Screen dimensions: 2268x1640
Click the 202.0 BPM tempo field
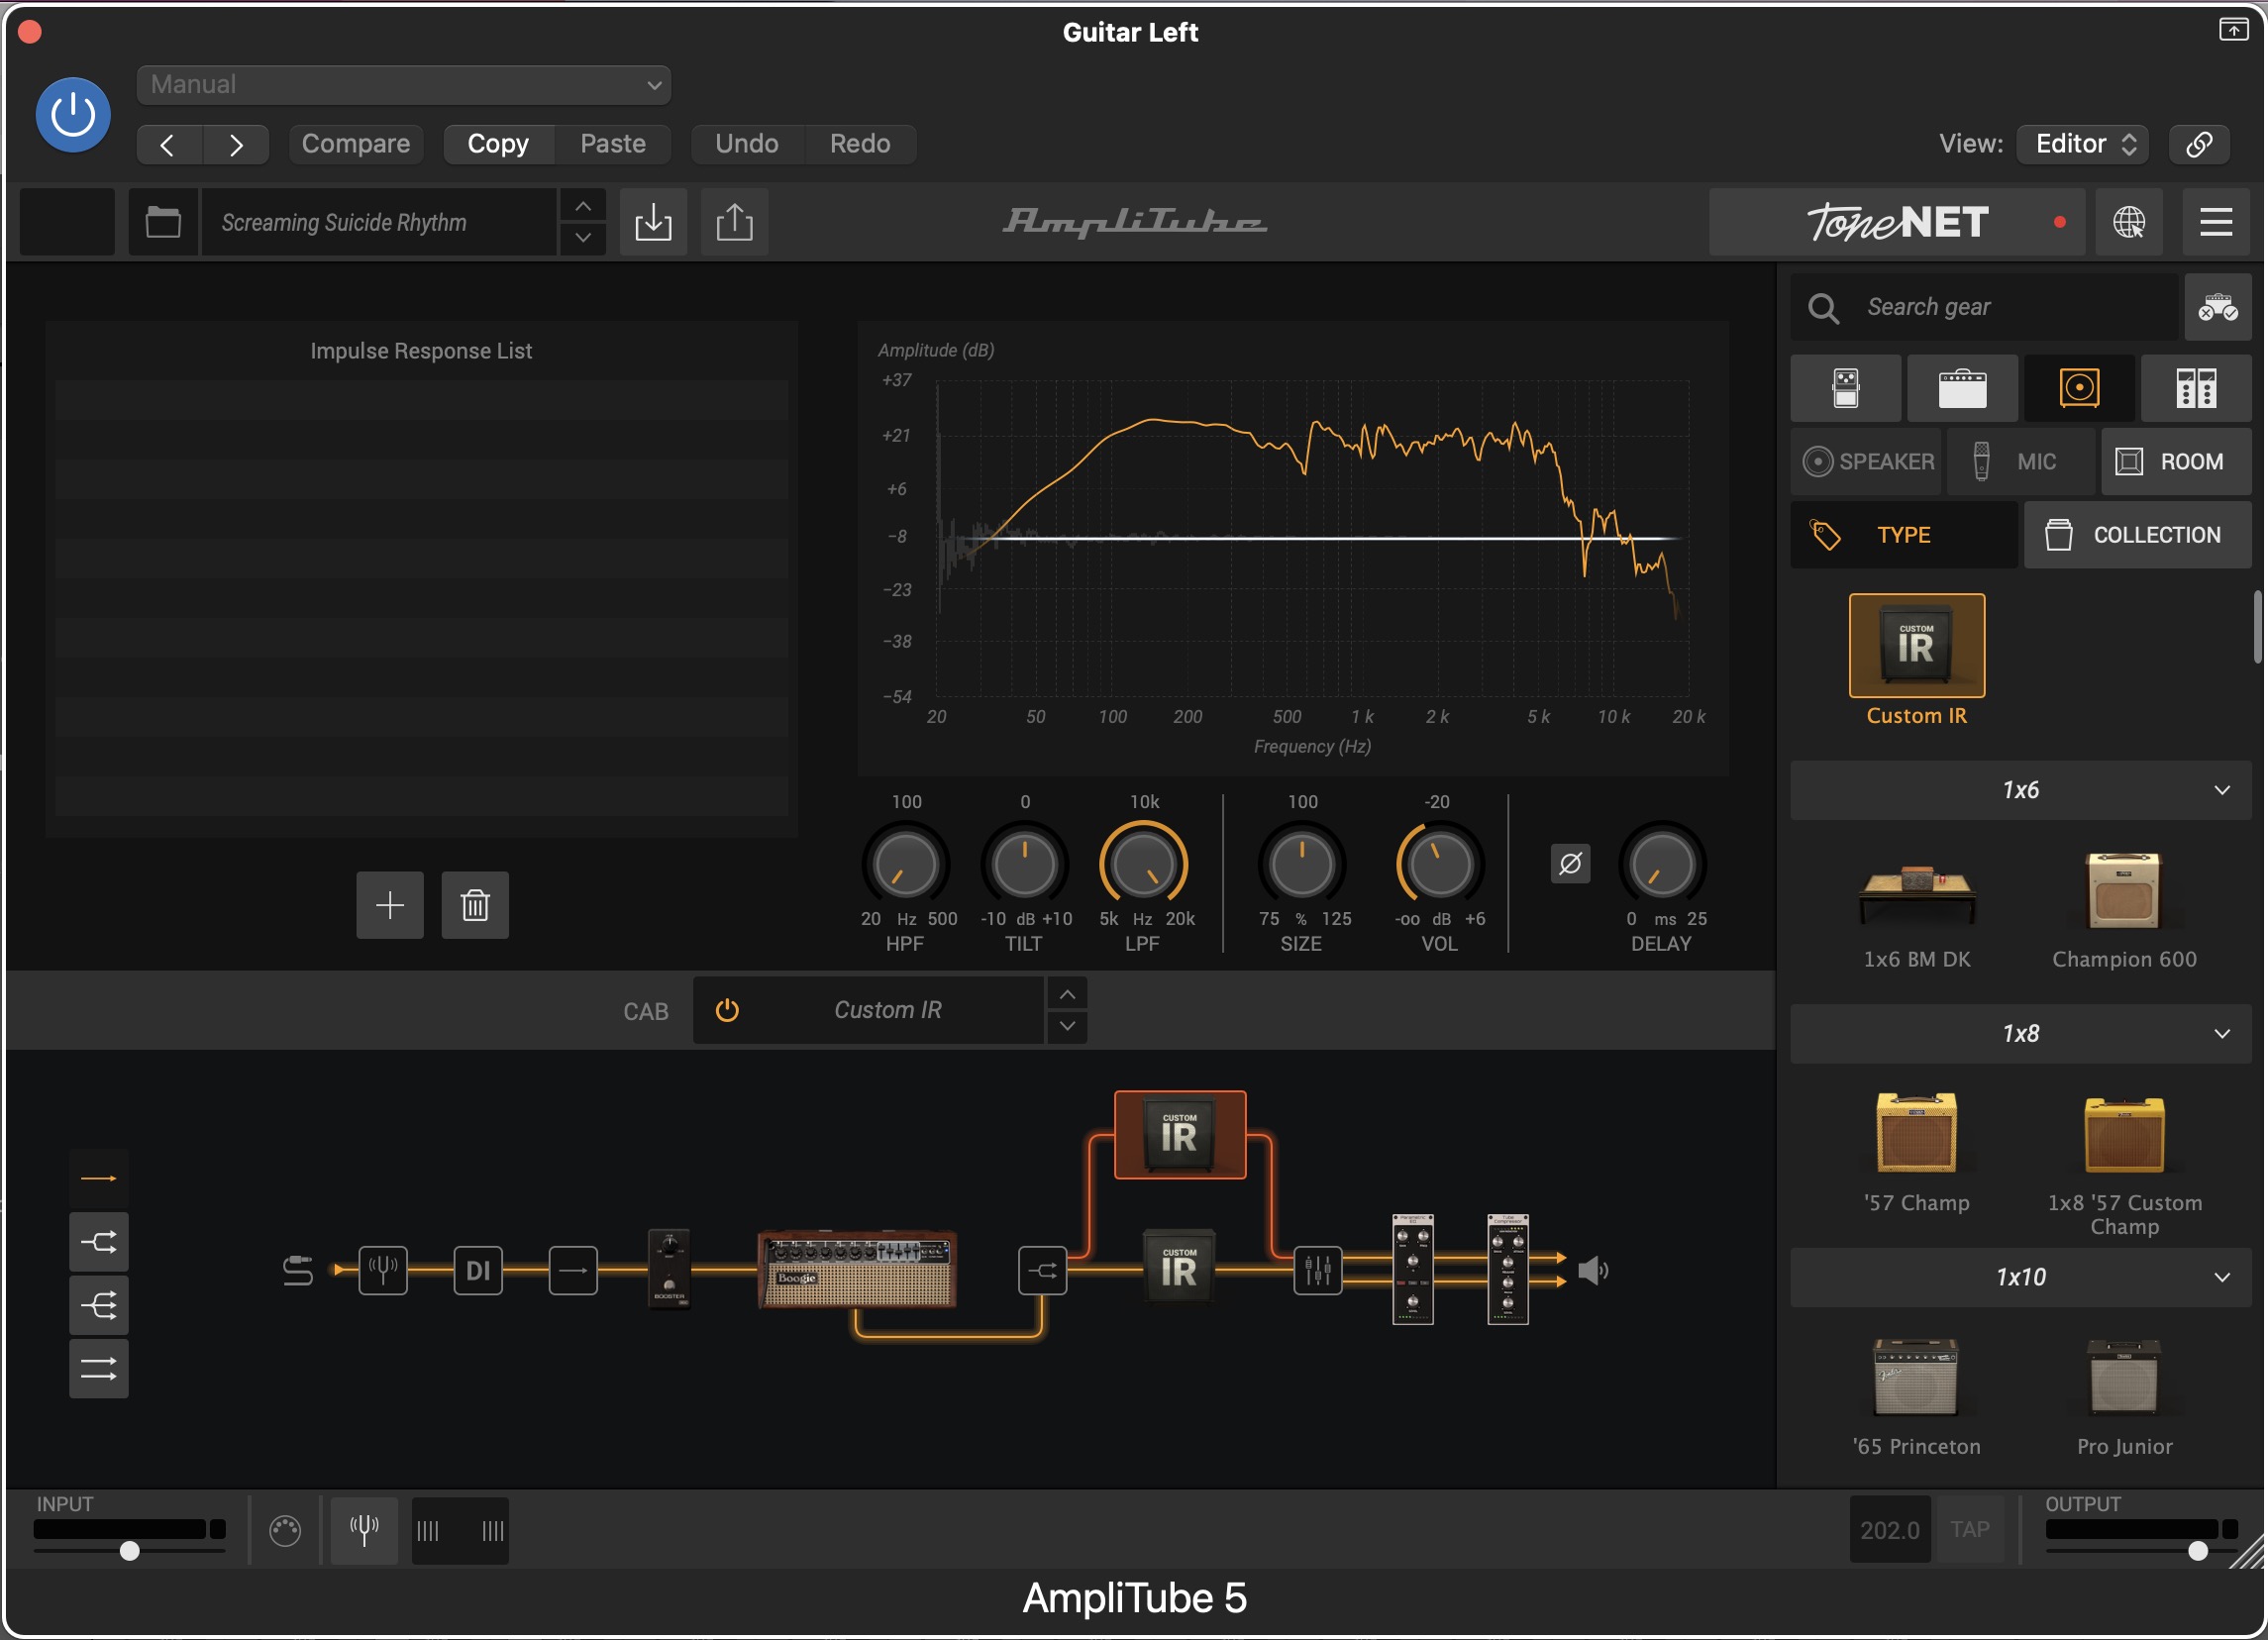pyautogui.click(x=1890, y=1531)
